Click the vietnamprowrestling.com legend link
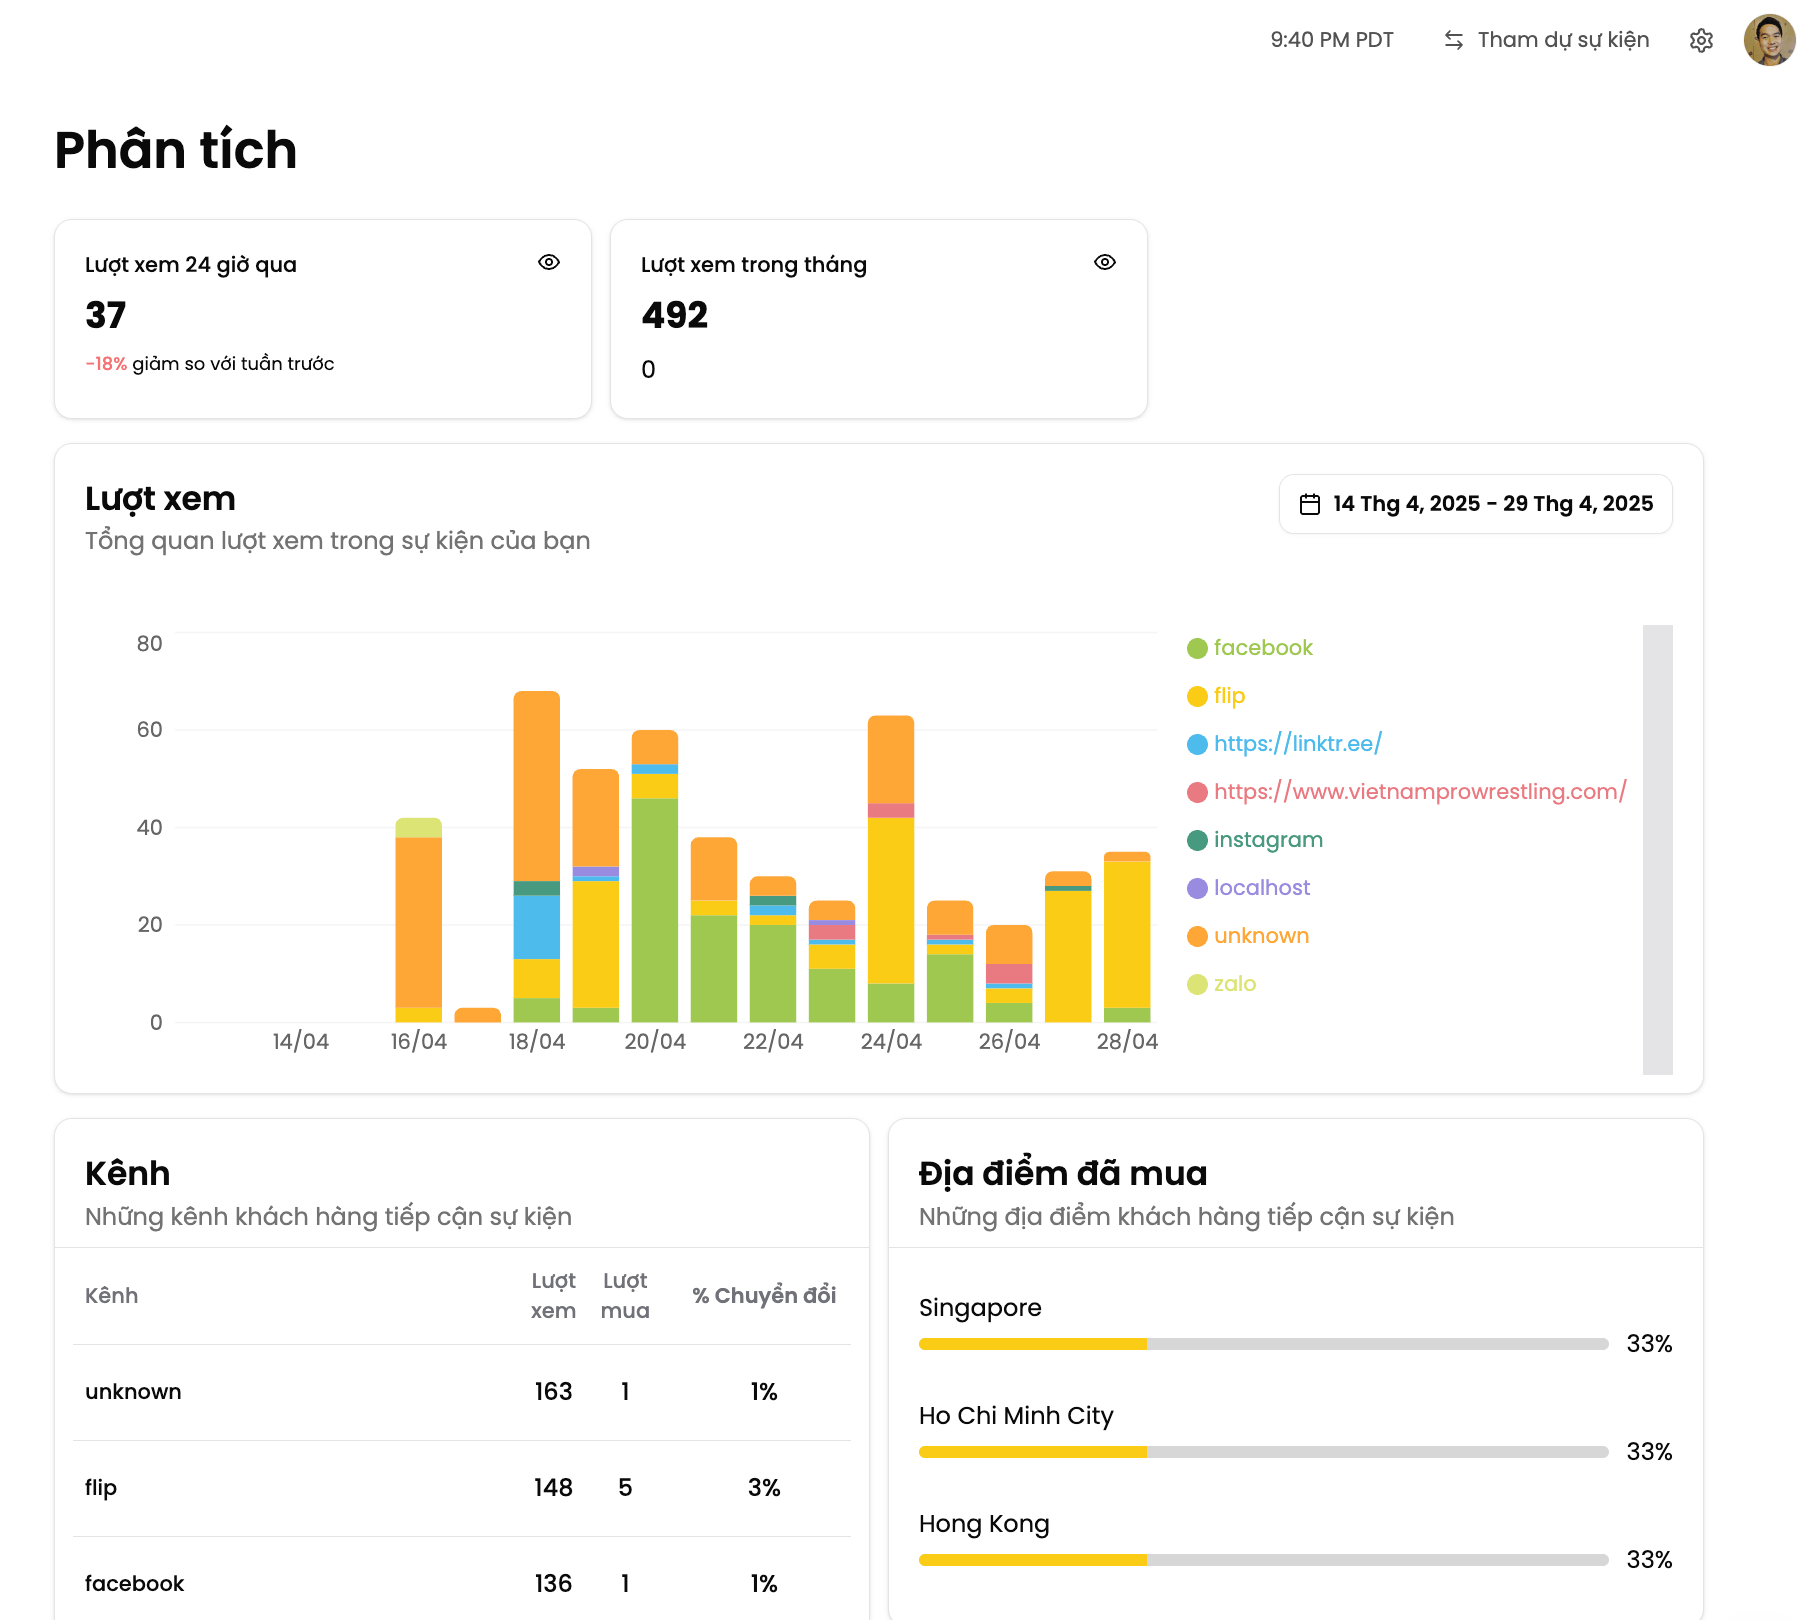Image resolution: width=1816 pixels, height=1620 pixels. 1419,792
